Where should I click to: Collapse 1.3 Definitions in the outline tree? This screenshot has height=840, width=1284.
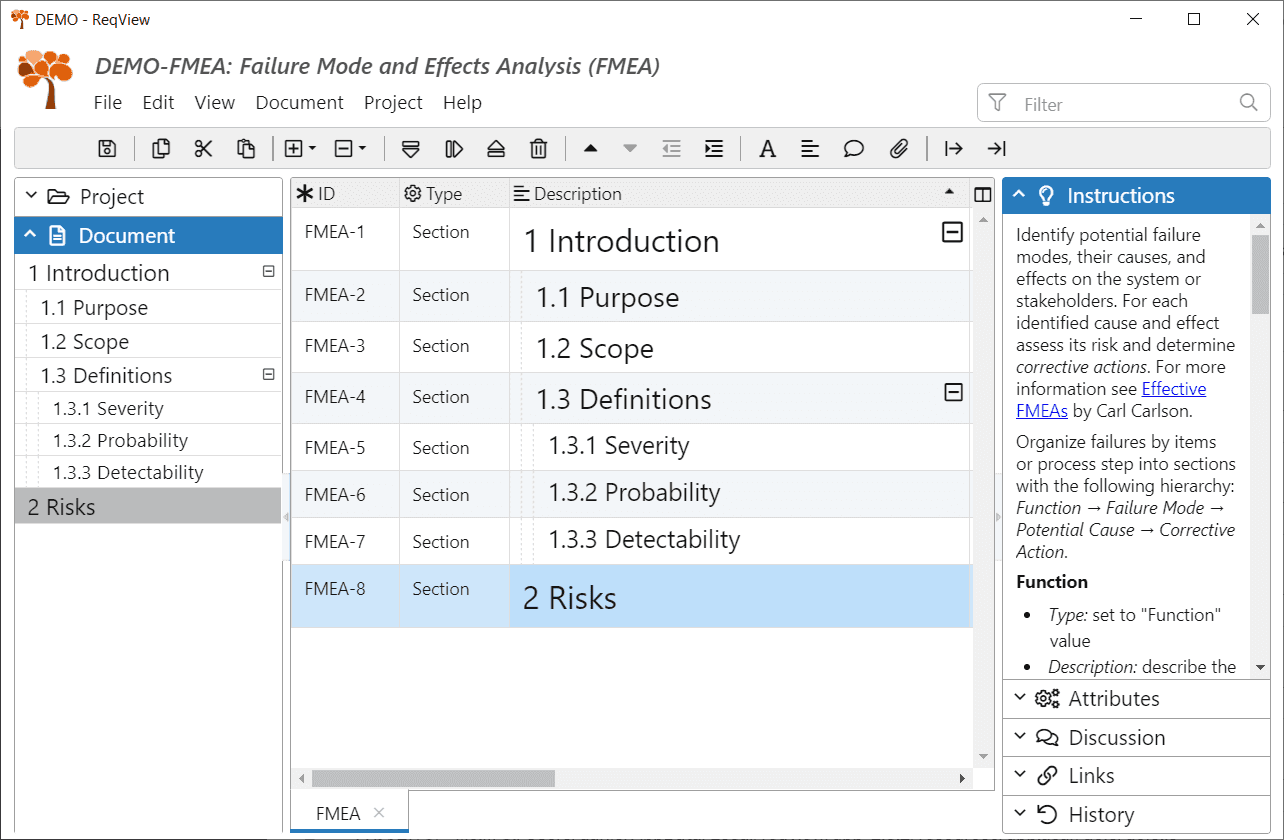[x=268, y=374]
